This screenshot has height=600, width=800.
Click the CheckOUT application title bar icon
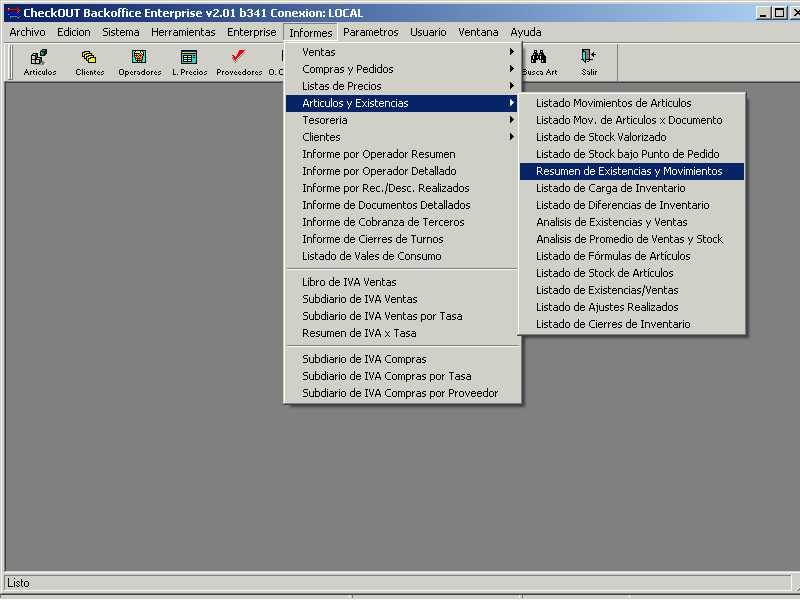click(13, 12)
